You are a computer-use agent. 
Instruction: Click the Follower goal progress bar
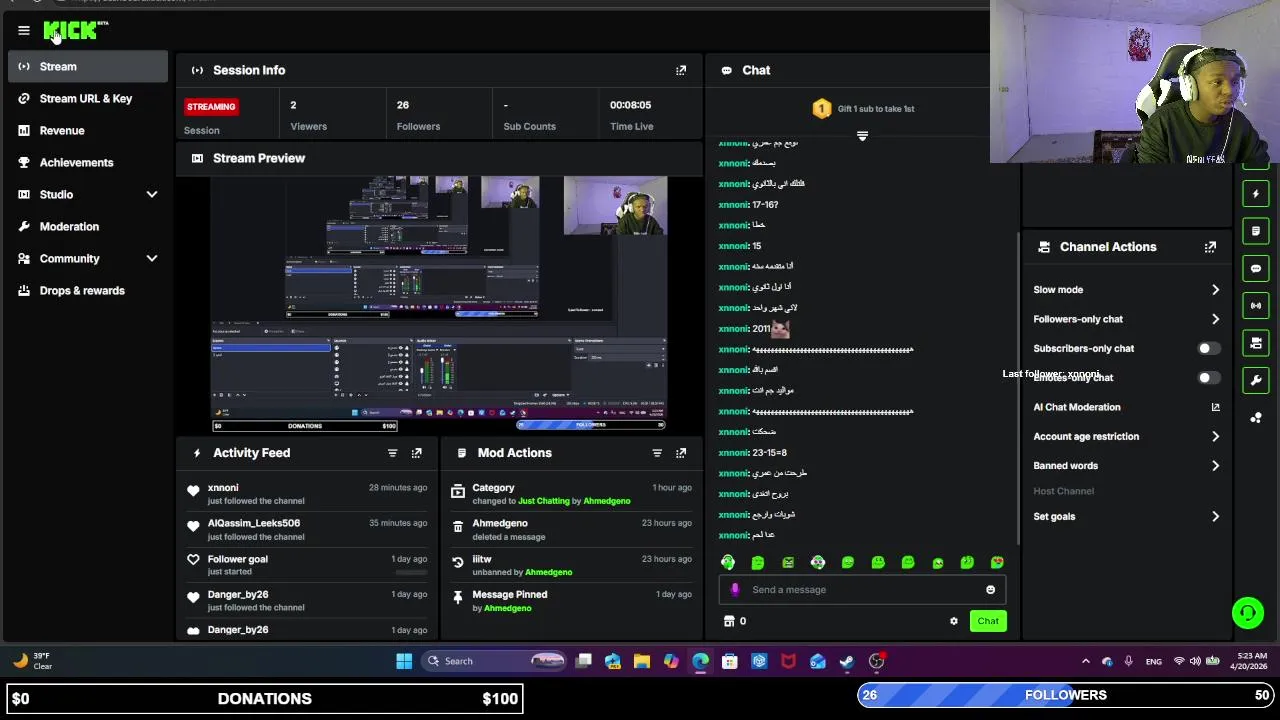click(x=411, y=572)
